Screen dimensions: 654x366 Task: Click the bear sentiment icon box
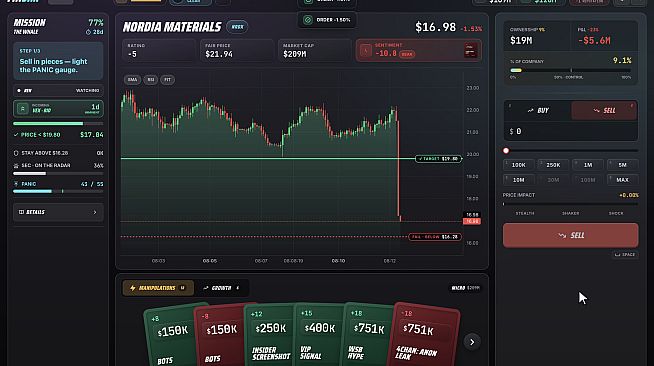[x=366, y=51]
